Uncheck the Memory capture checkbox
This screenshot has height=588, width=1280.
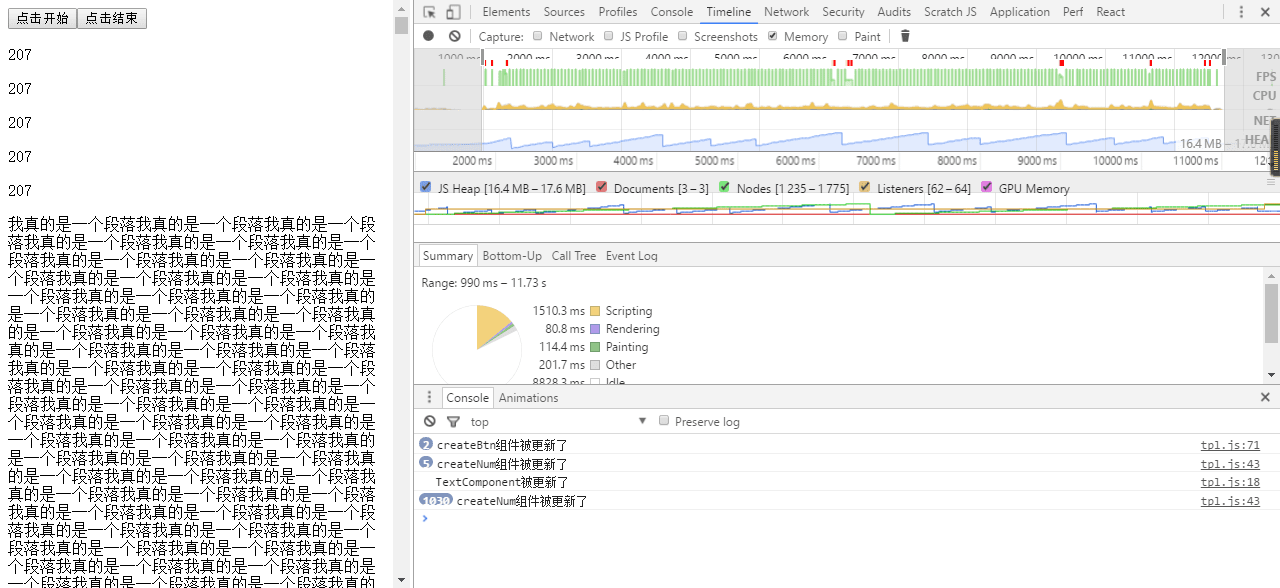(x=773, y=36)
